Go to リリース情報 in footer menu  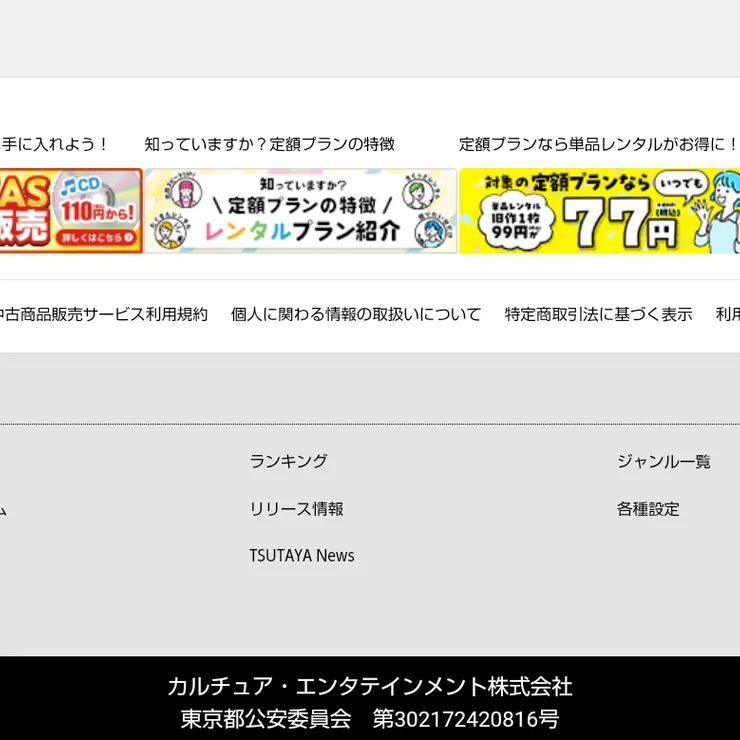pos(296,509)
